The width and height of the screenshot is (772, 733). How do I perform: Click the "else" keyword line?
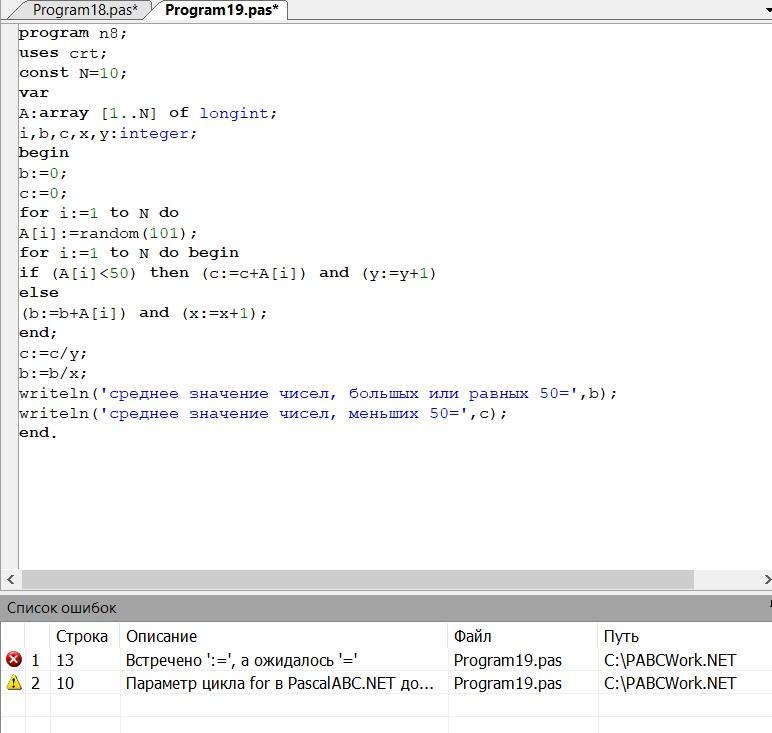click(x=38, y=293)
